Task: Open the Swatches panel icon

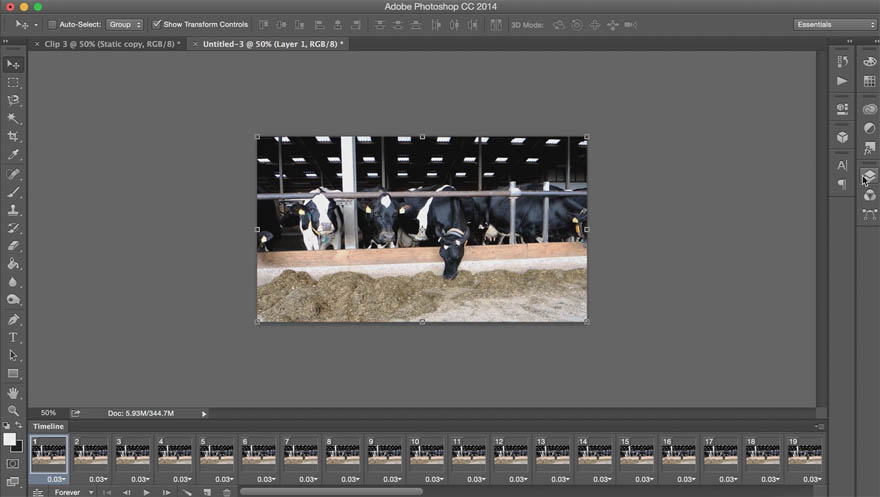Action: (869, 81)
